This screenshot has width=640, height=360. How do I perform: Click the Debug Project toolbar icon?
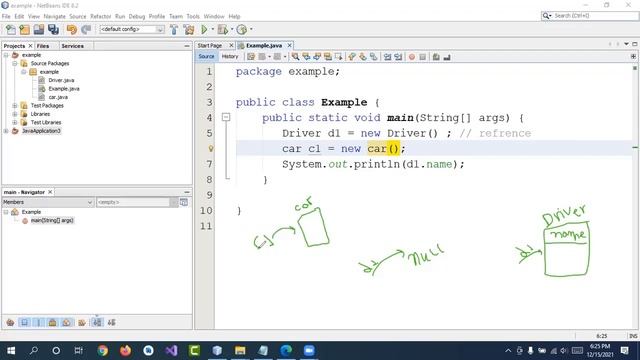coord(223,29)
